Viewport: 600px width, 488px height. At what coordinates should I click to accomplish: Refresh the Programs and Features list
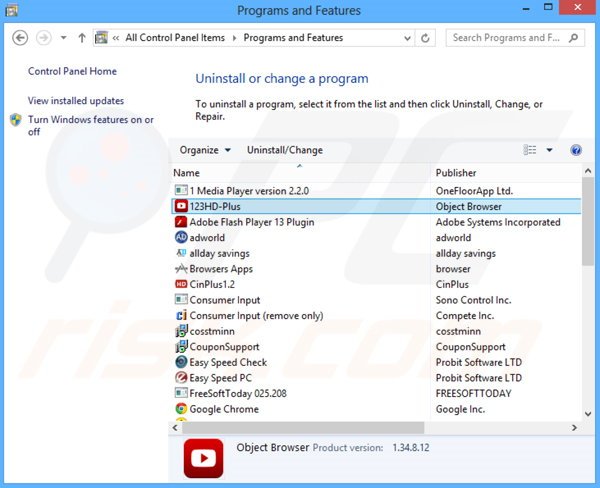point(425,38)
